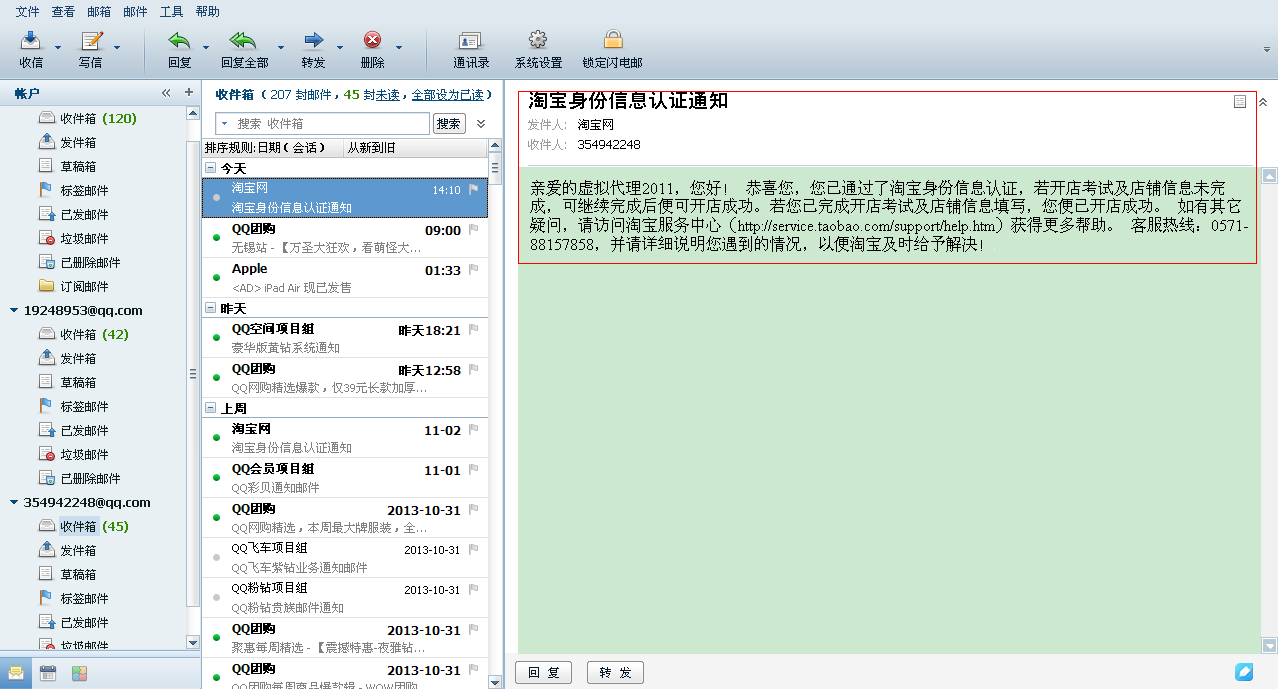This screenshot has height=689, width=1278.
Task: Open search scope dropdown in search box
Action: (x=223, y=123)
